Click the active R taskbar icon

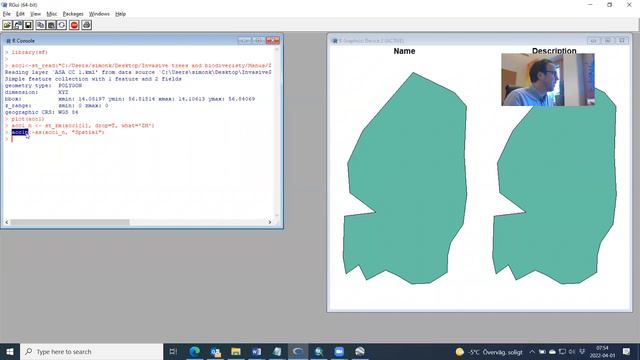pyautogui.click(x=298, y=351)
